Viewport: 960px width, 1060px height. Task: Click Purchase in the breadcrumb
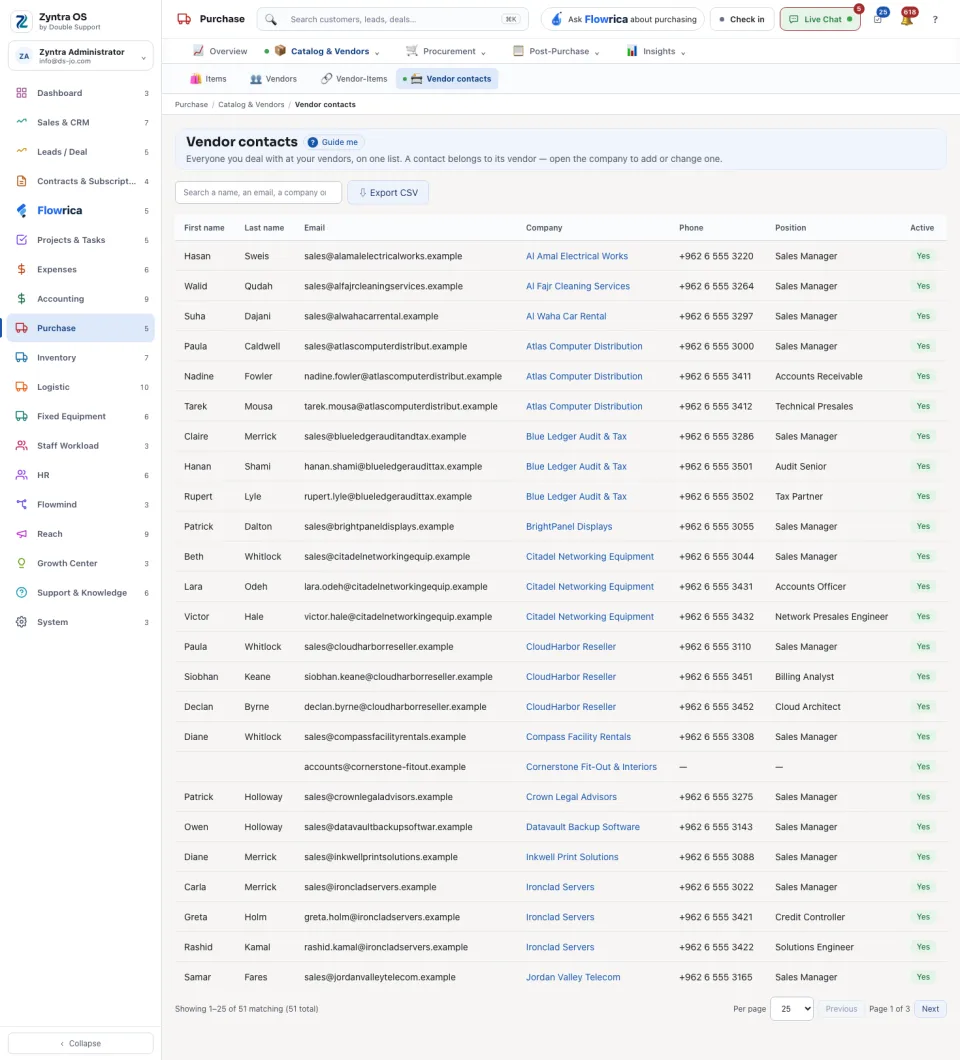coord(191,105)
